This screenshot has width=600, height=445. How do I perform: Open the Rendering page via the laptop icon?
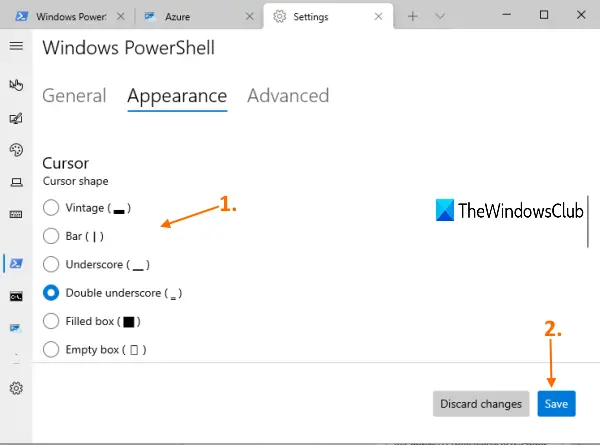[x=16, y=182]
